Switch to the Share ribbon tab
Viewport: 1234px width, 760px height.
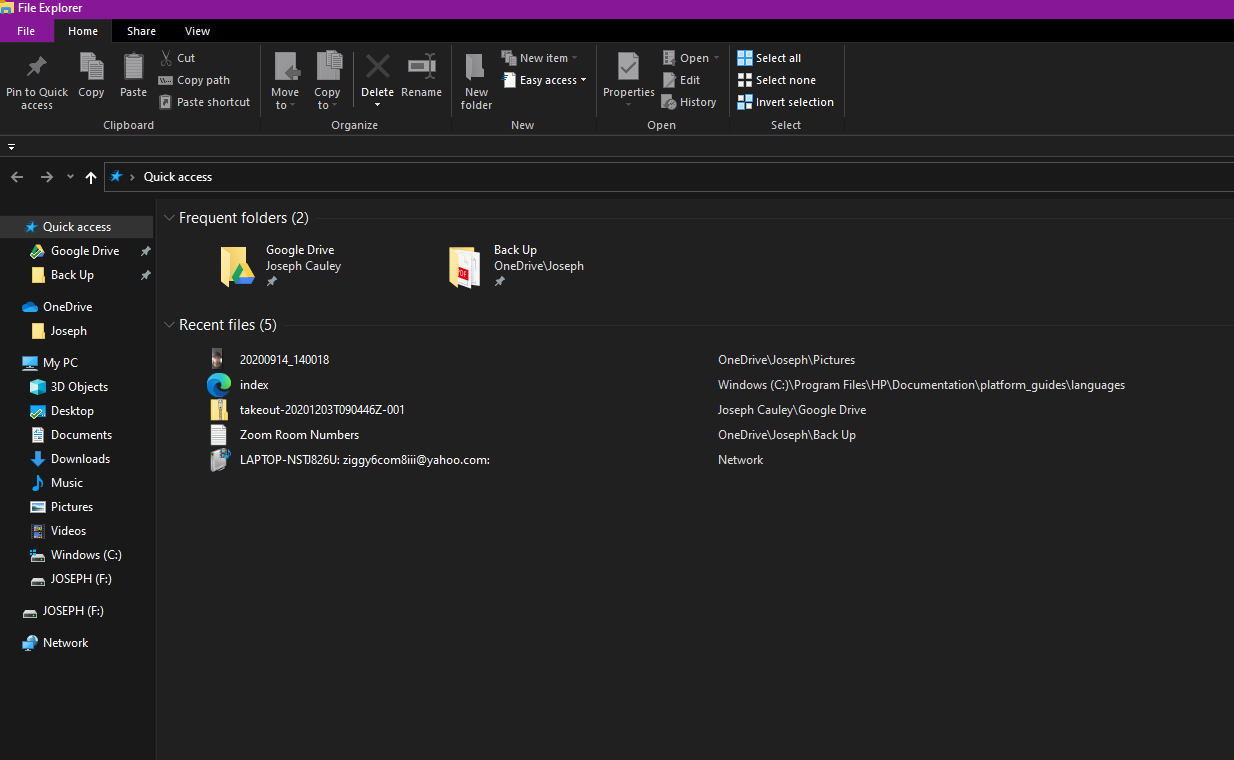(x=141, y=31)
